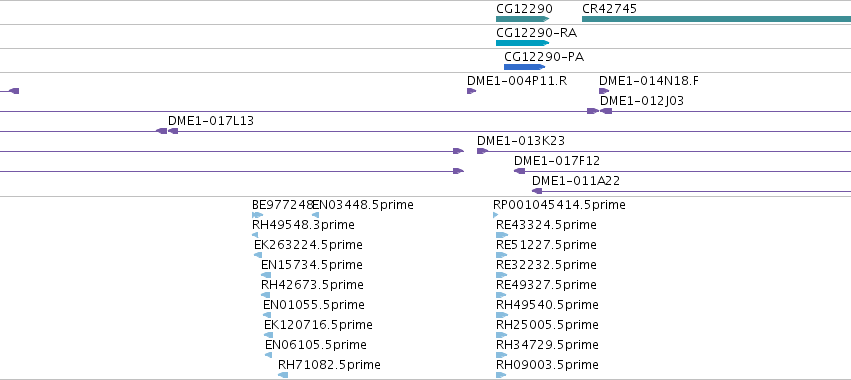Click the EN03448.5prime label
The width and height of the screenshot is (851, 380).
coord(363,205)
